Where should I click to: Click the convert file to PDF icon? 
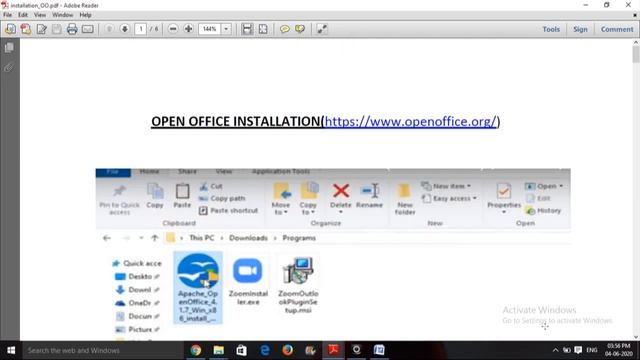pos(26,29)
